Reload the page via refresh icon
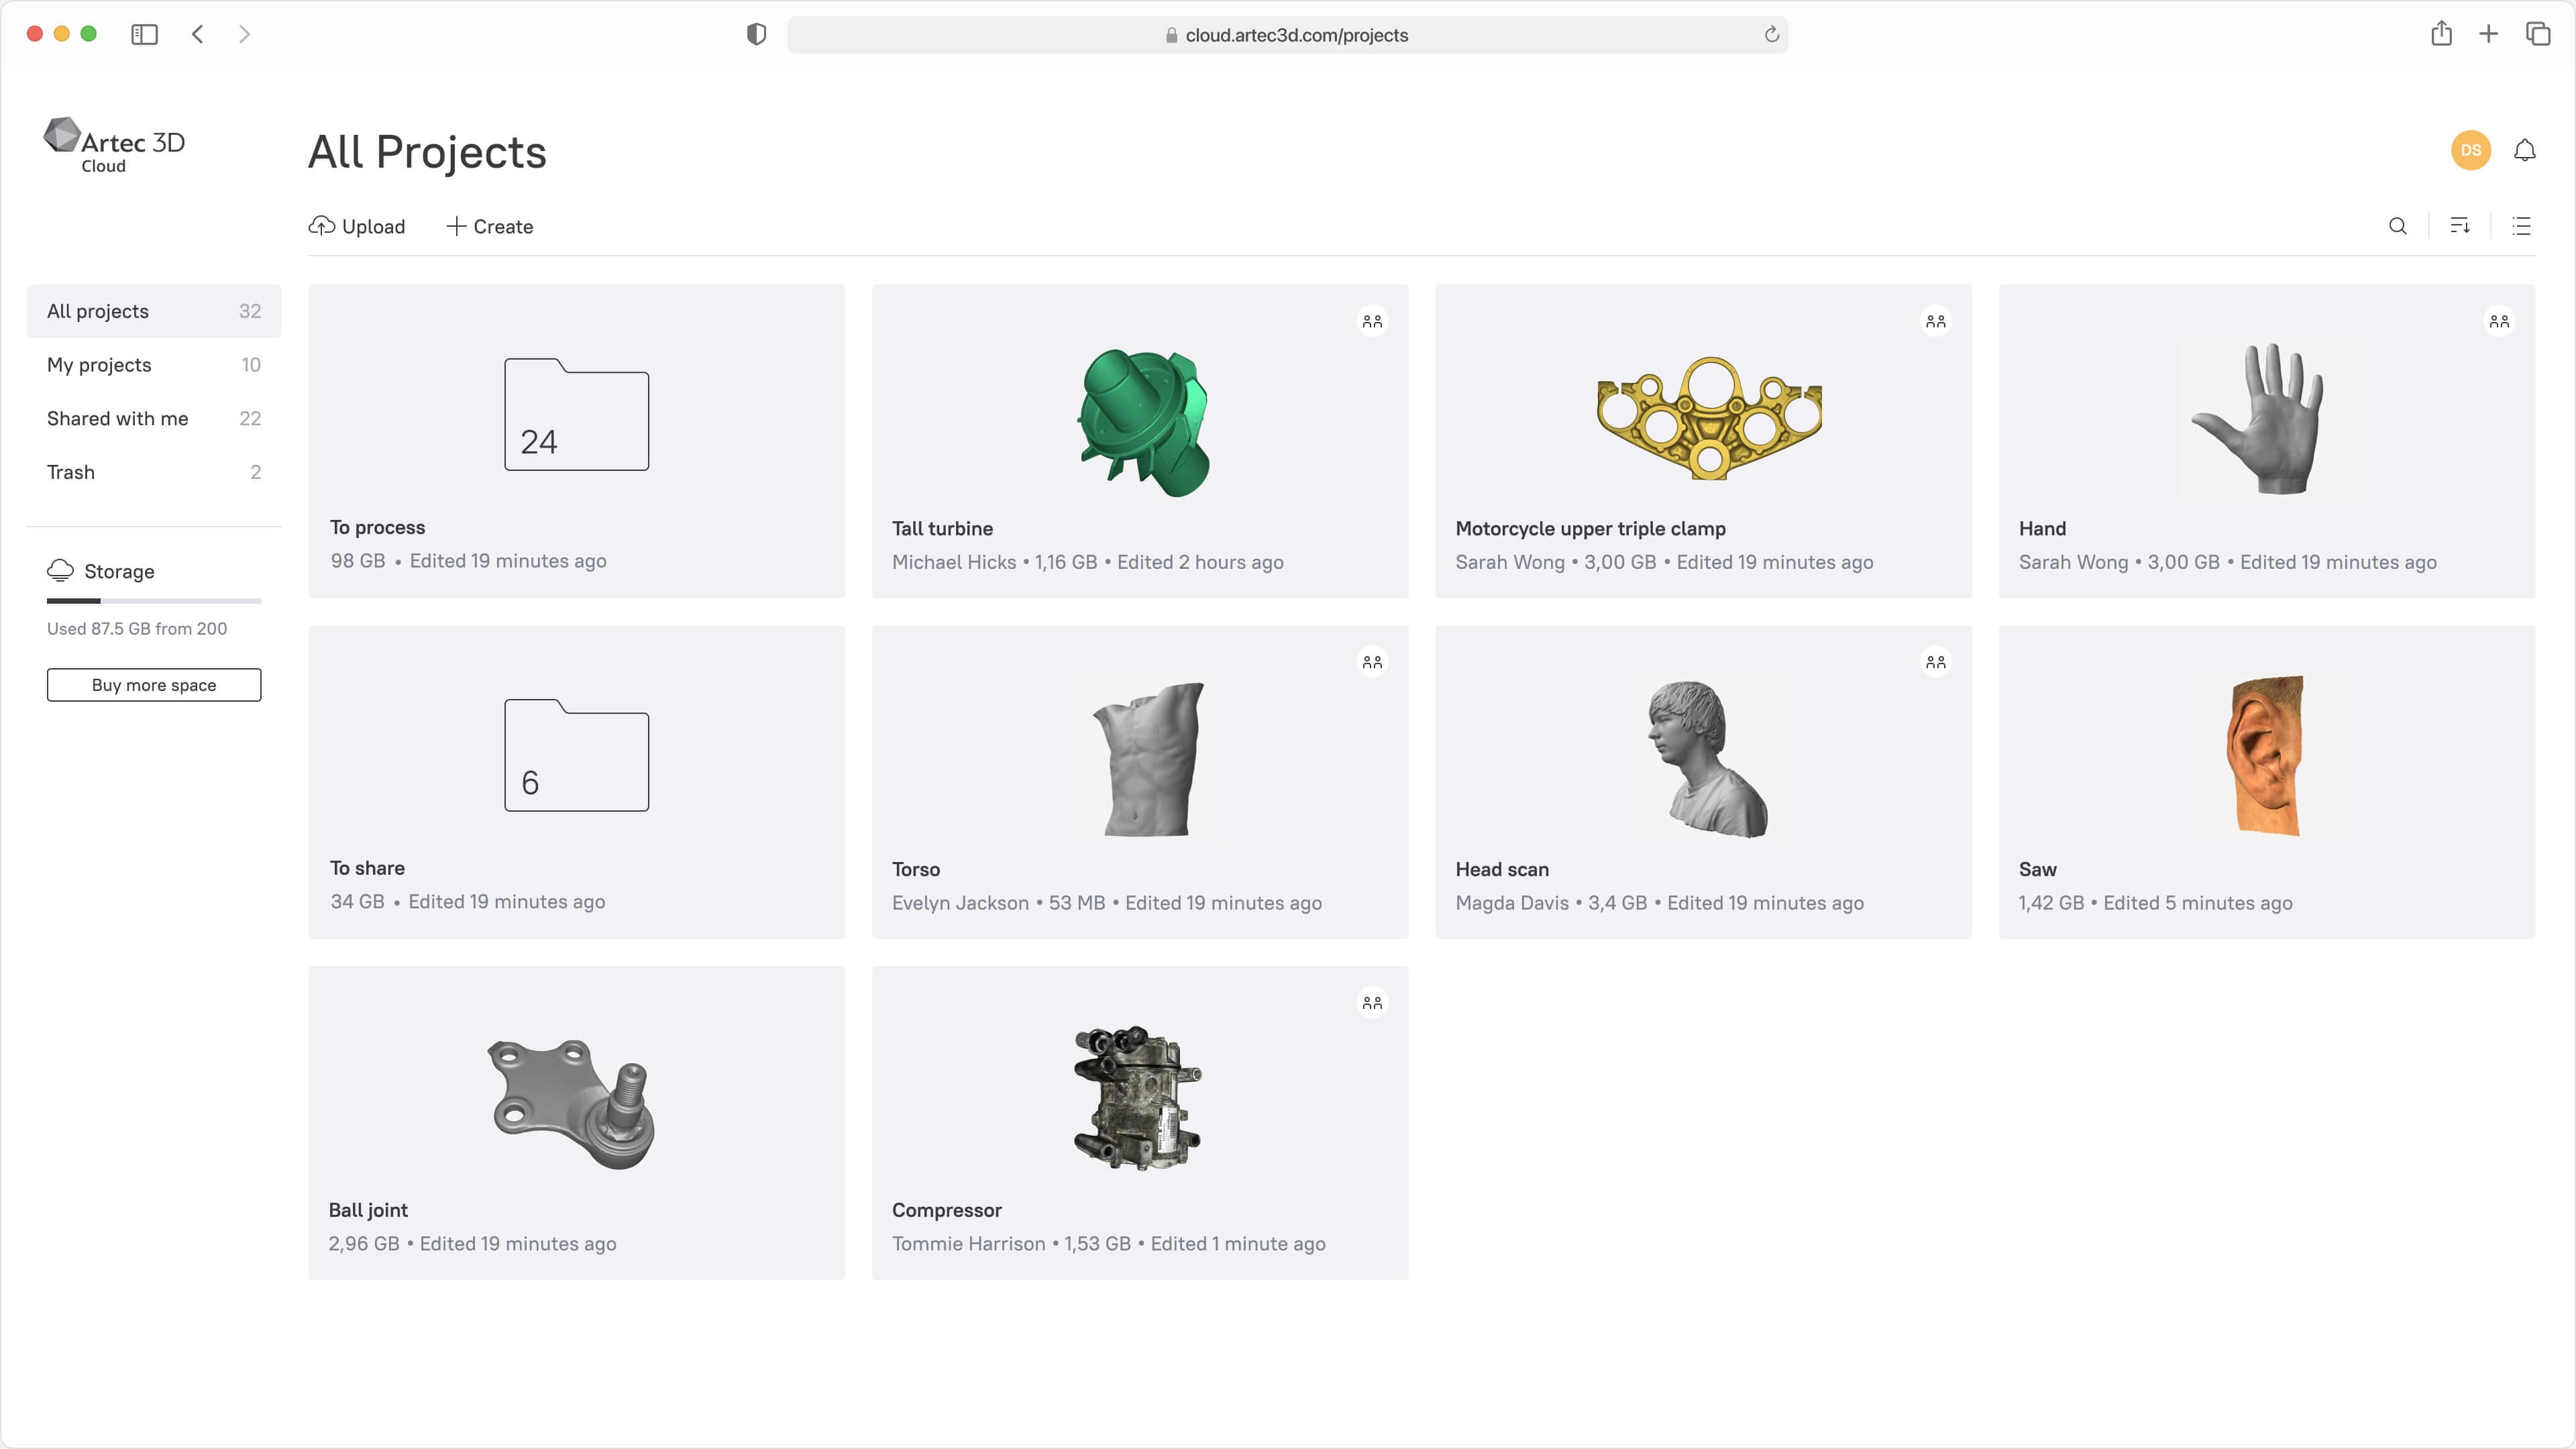 click(1771, 35)
